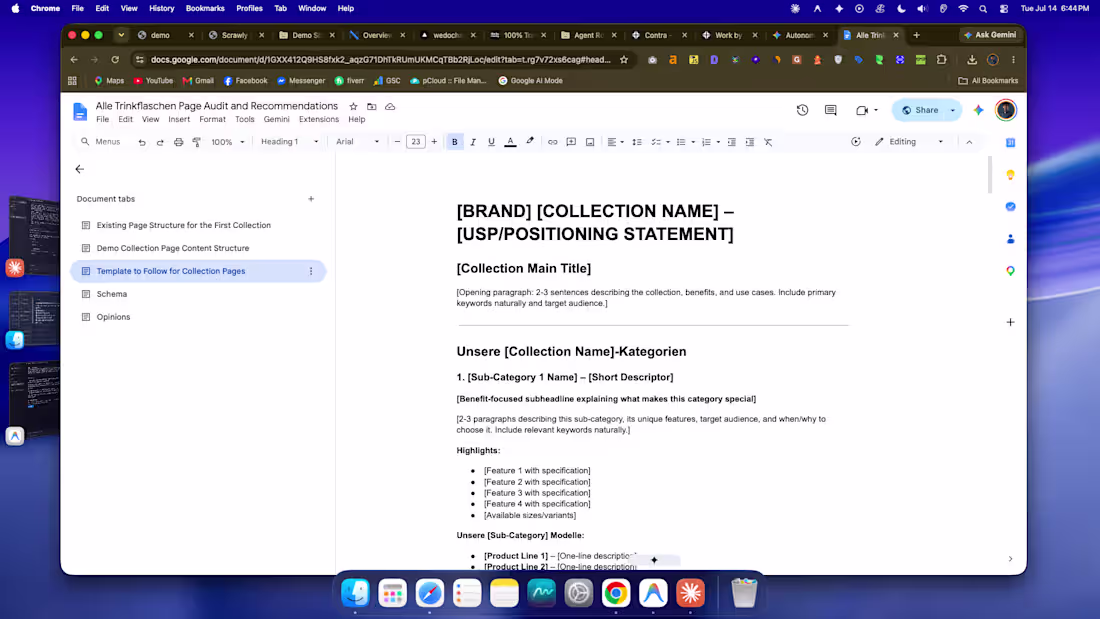
Task: Open the Spotlight search in menu bar
Action: 983,8
